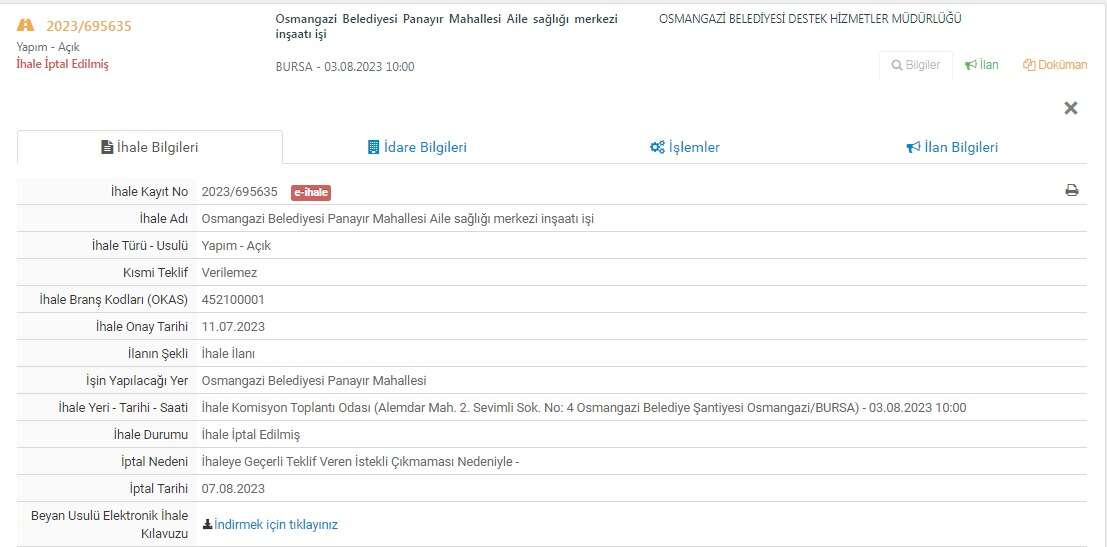Image resolution: width=1107 pixels, height=547 pixels.
Task: Click the gears icon on the İşlemler tab
Action: click(657, 147)
